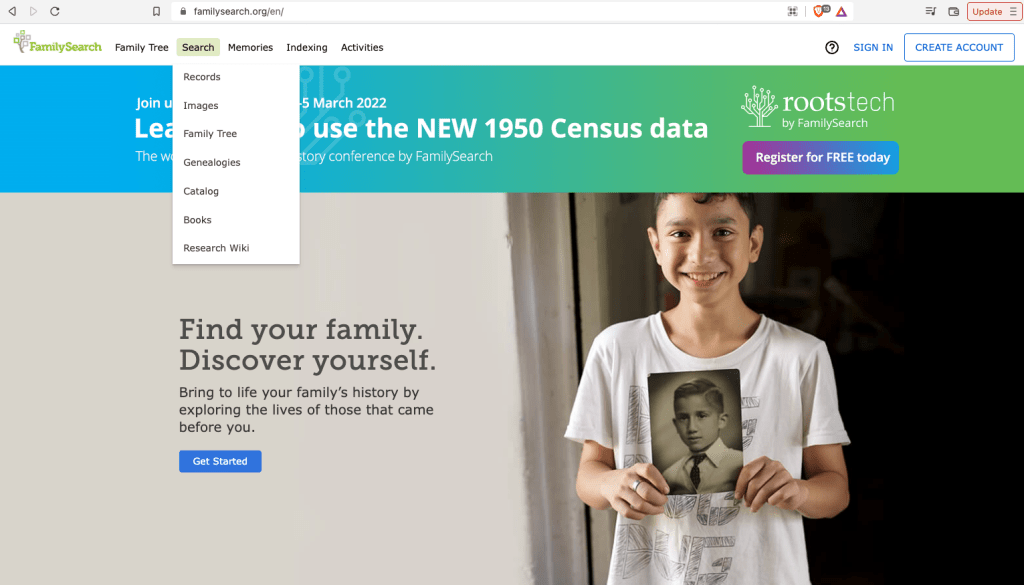Expand the Family Tree nav menu
The image size is (1024, 585).
pos(142,48)
